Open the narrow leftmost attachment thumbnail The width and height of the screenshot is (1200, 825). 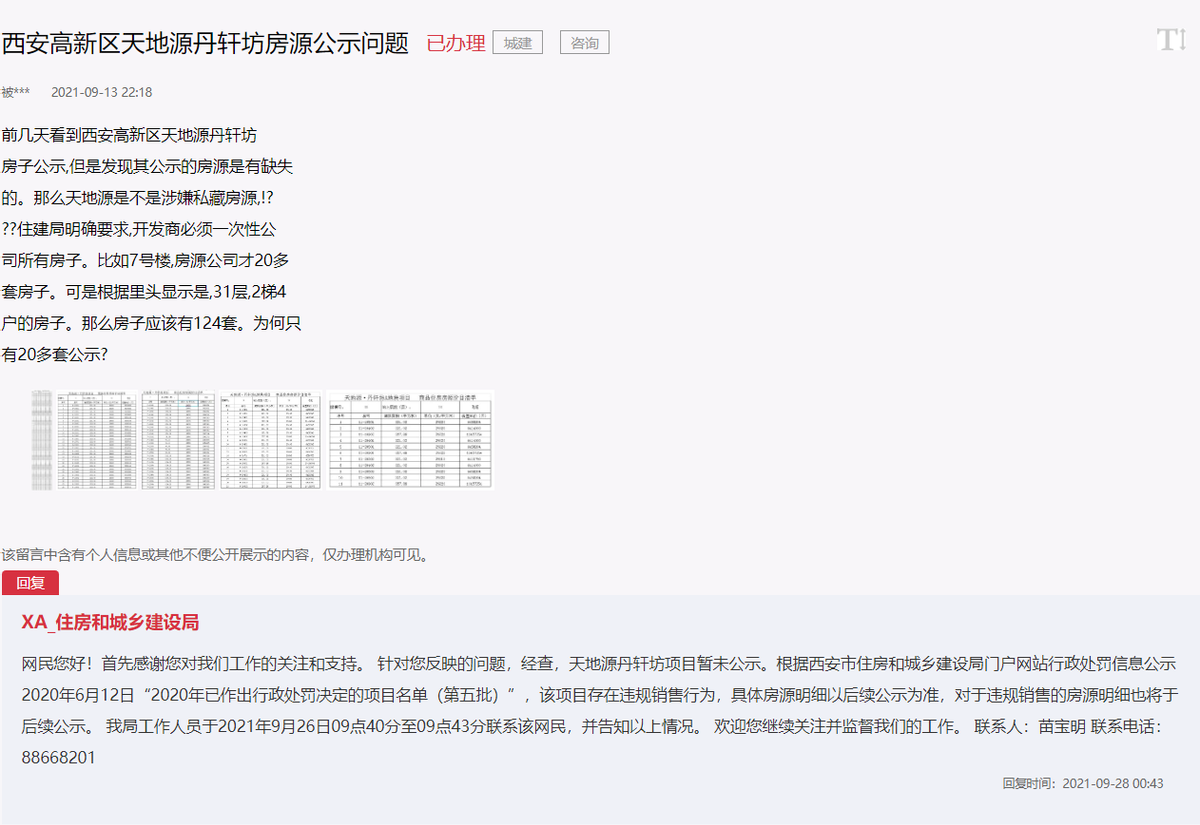coord(42,440)
